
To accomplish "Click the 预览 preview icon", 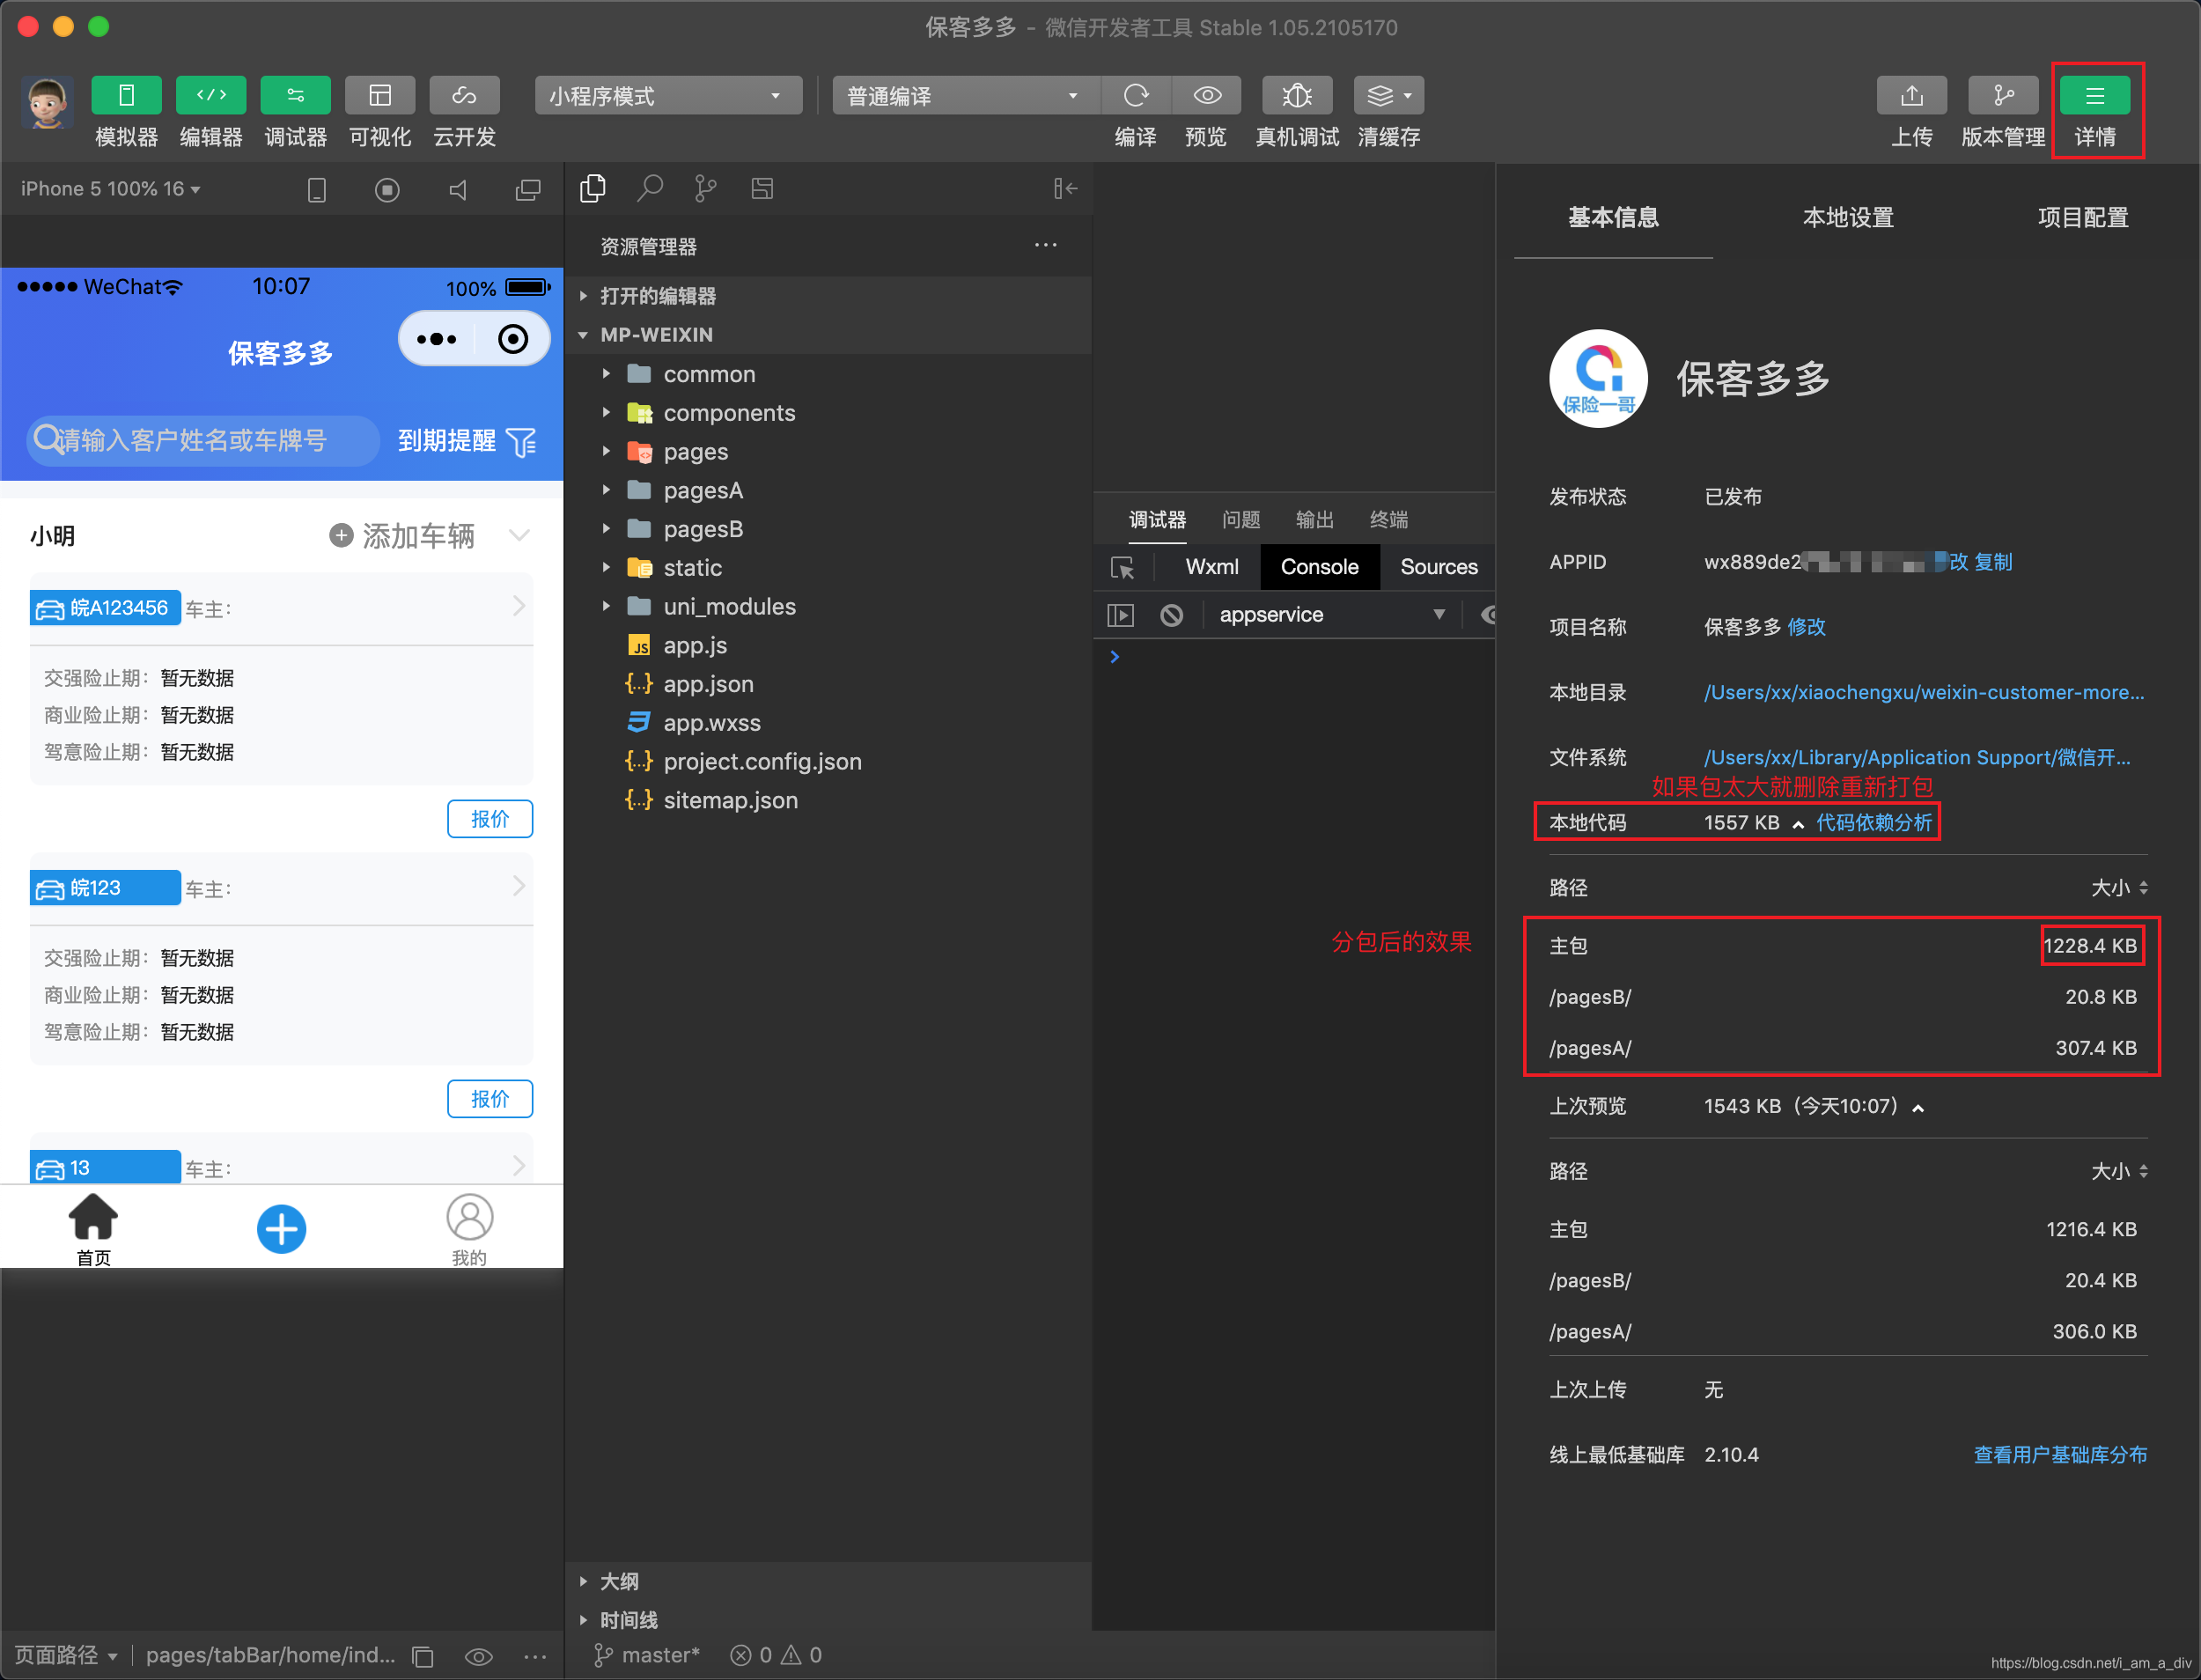I will [x=1206, y=95].
